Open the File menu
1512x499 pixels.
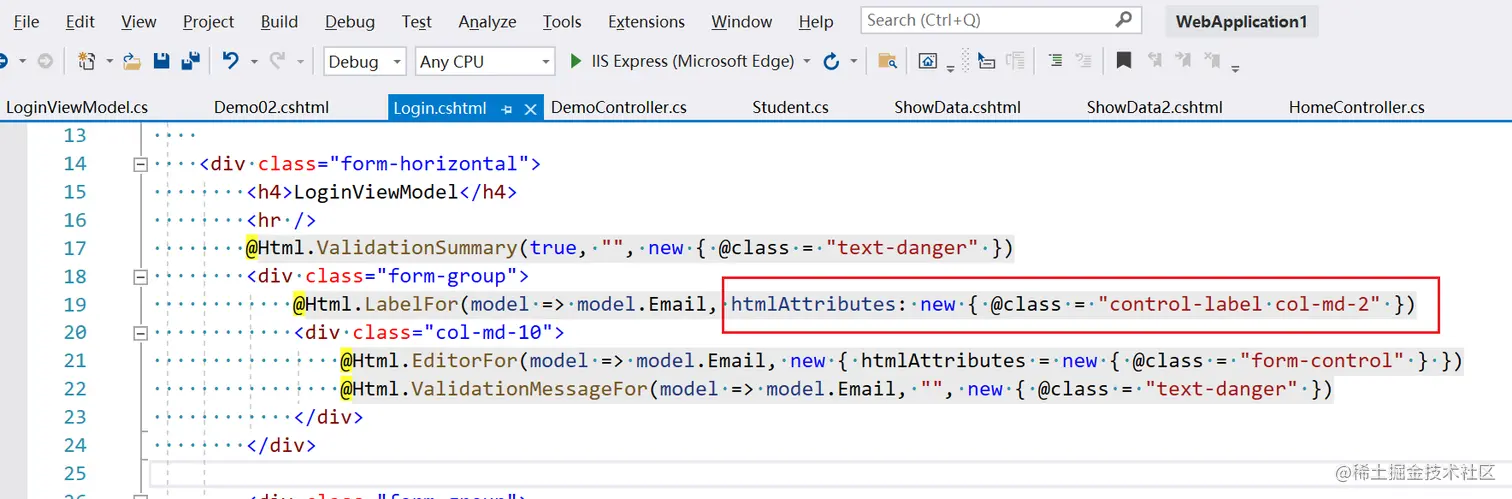point(27,21)
